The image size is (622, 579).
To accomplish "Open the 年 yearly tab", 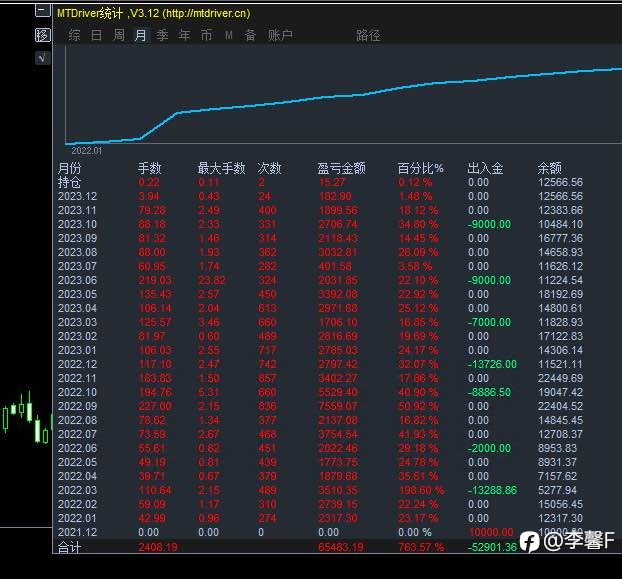I will (x=184, y=35).
